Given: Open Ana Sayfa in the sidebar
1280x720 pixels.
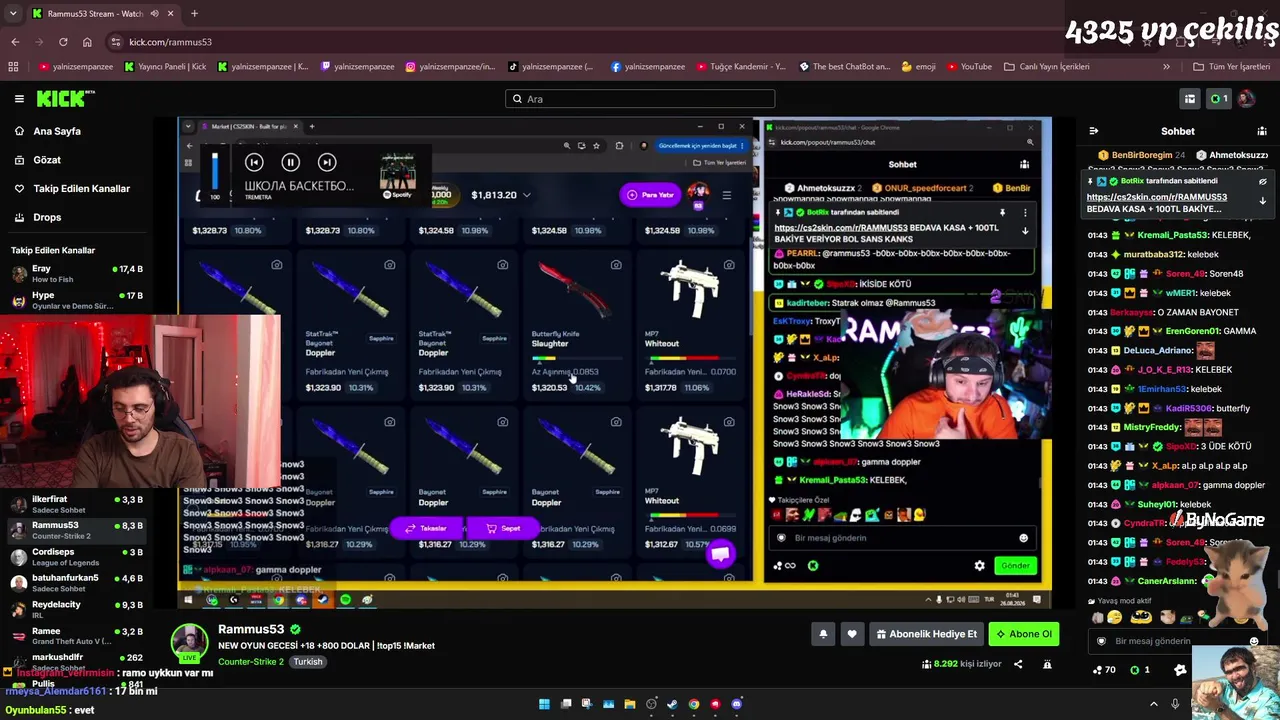Looking at the screenshot, I should tap(57, 131).
